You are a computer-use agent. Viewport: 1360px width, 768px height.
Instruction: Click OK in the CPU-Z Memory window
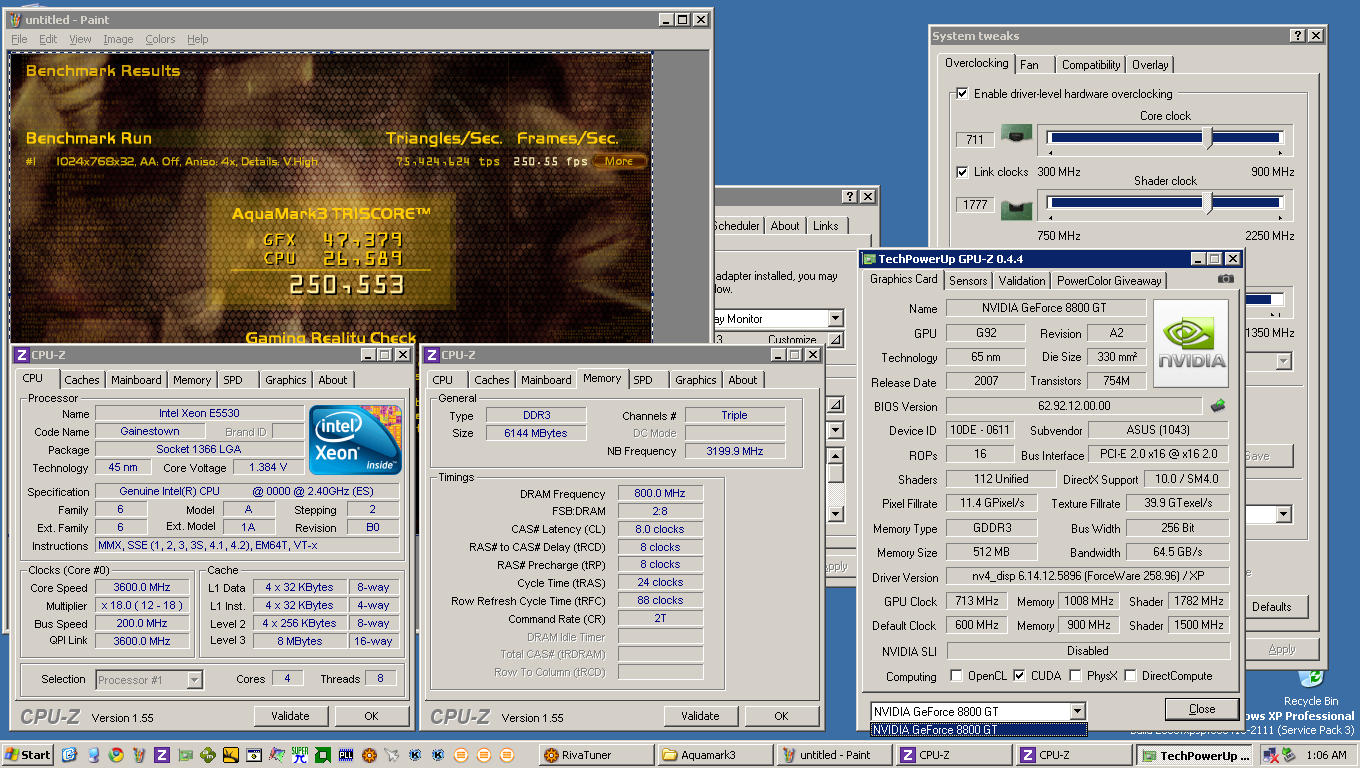tap(782, 716)
